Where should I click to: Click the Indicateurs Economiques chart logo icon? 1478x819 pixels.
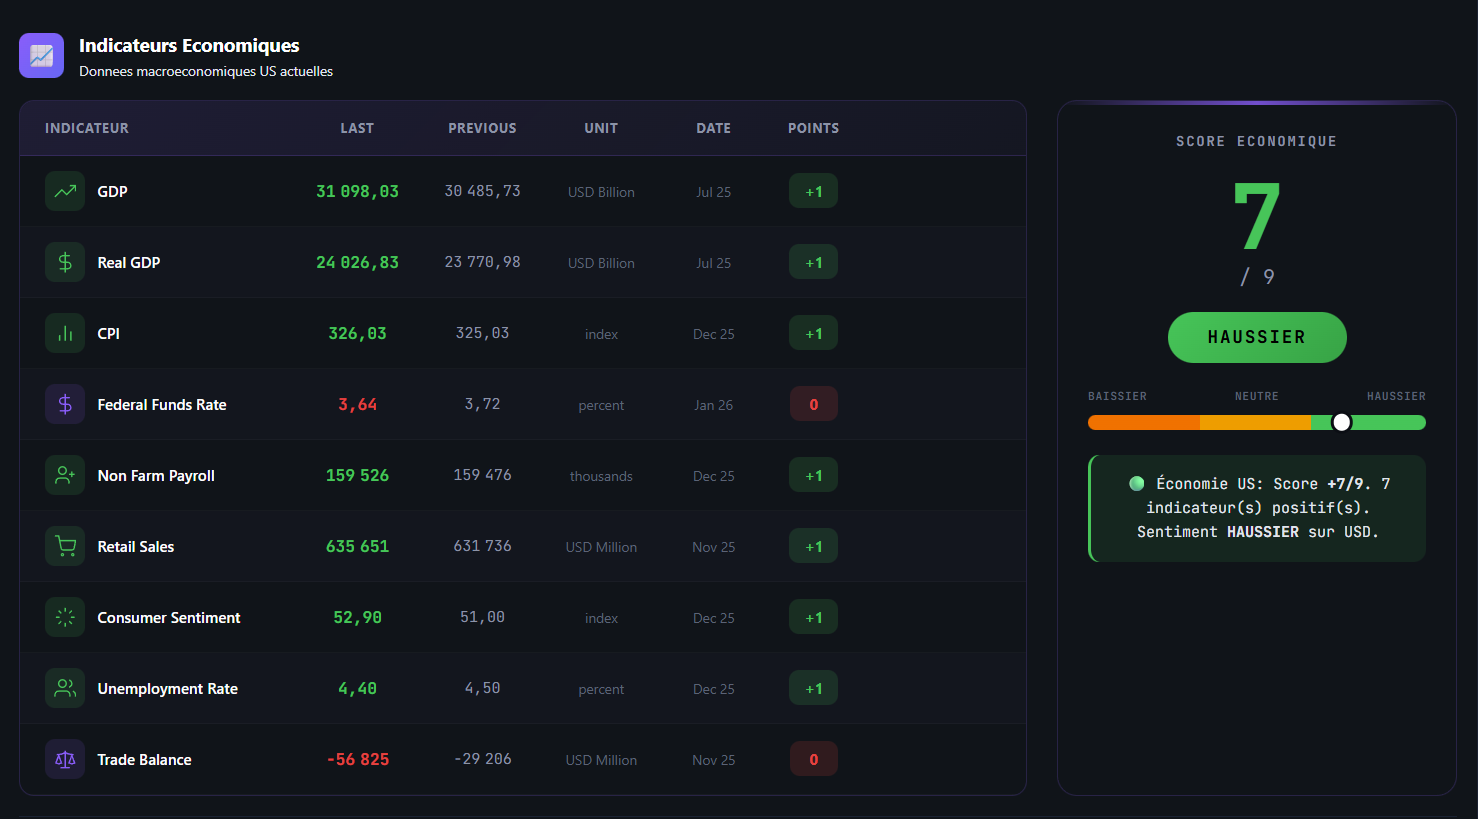tap(41, 56)
